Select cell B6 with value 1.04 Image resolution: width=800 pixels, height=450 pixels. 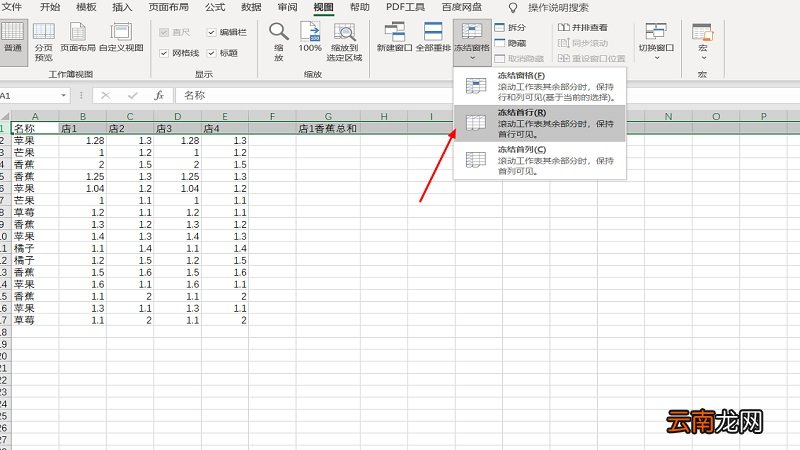(83, 188)
